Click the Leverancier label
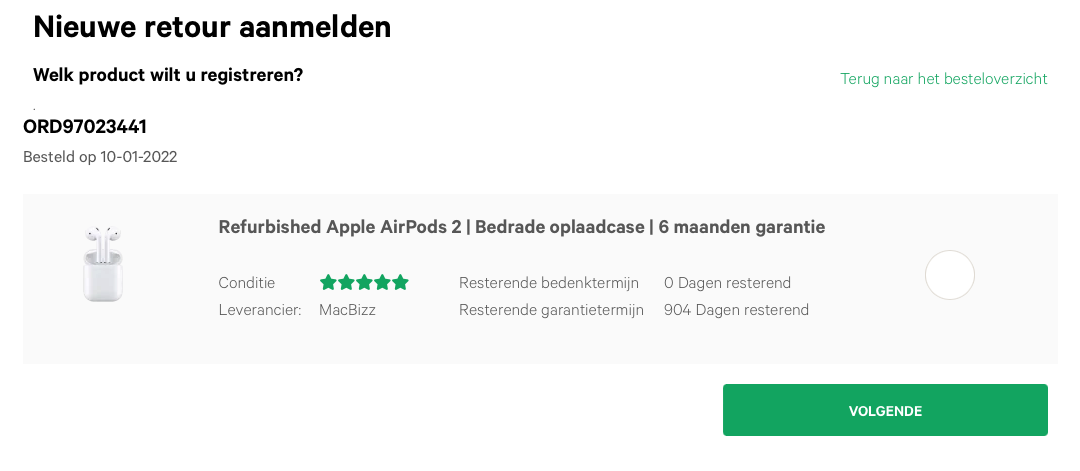This screenshot has width=1080, height=471. (260, 310)
